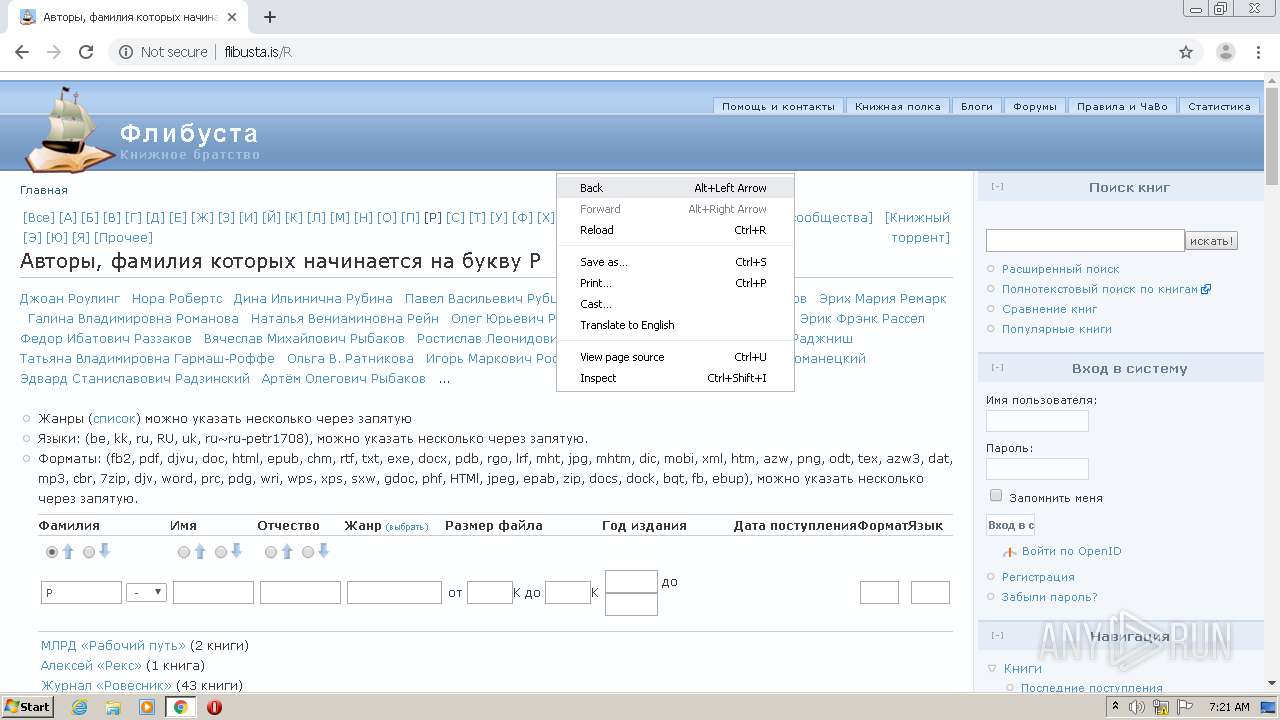Choose Save as... in context menu
This screenshot has height=720, width=1280.
point(675,262)
